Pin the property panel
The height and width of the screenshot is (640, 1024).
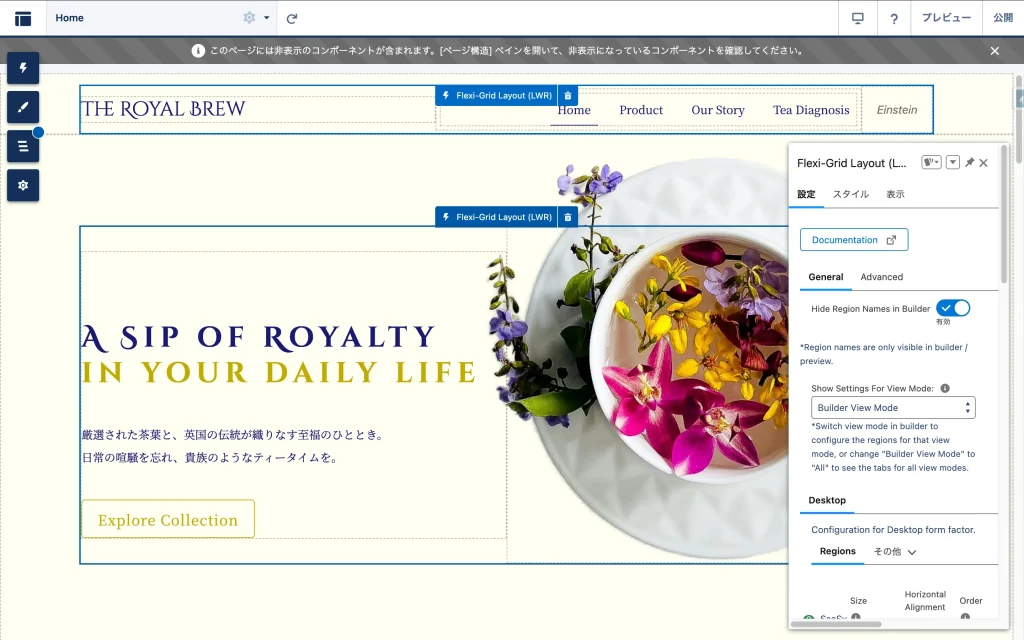click(x=969, y=163)
